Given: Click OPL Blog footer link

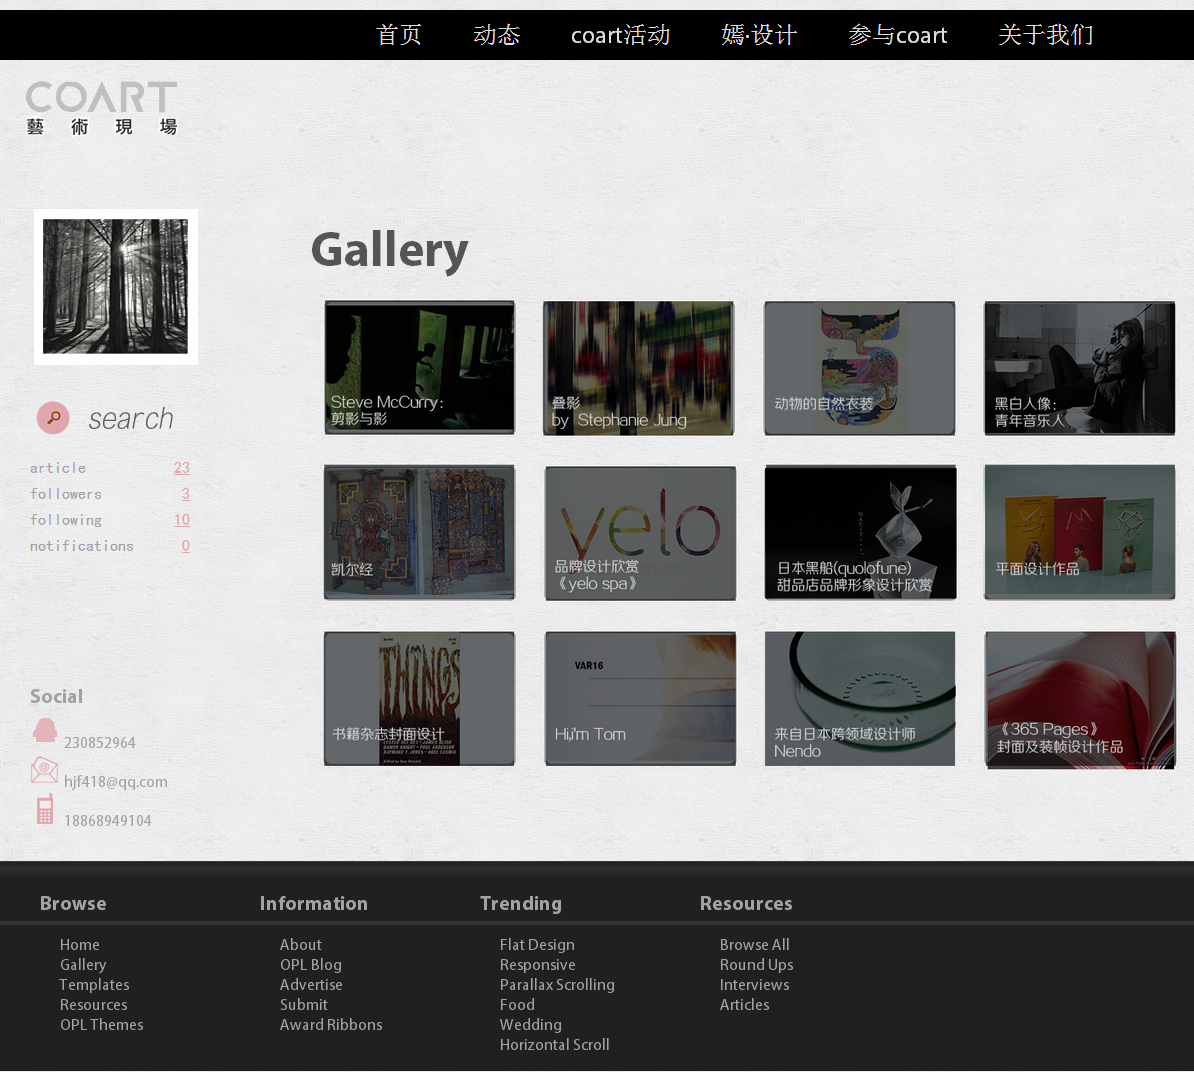Looking at the screenshot, I should (311, 965).
